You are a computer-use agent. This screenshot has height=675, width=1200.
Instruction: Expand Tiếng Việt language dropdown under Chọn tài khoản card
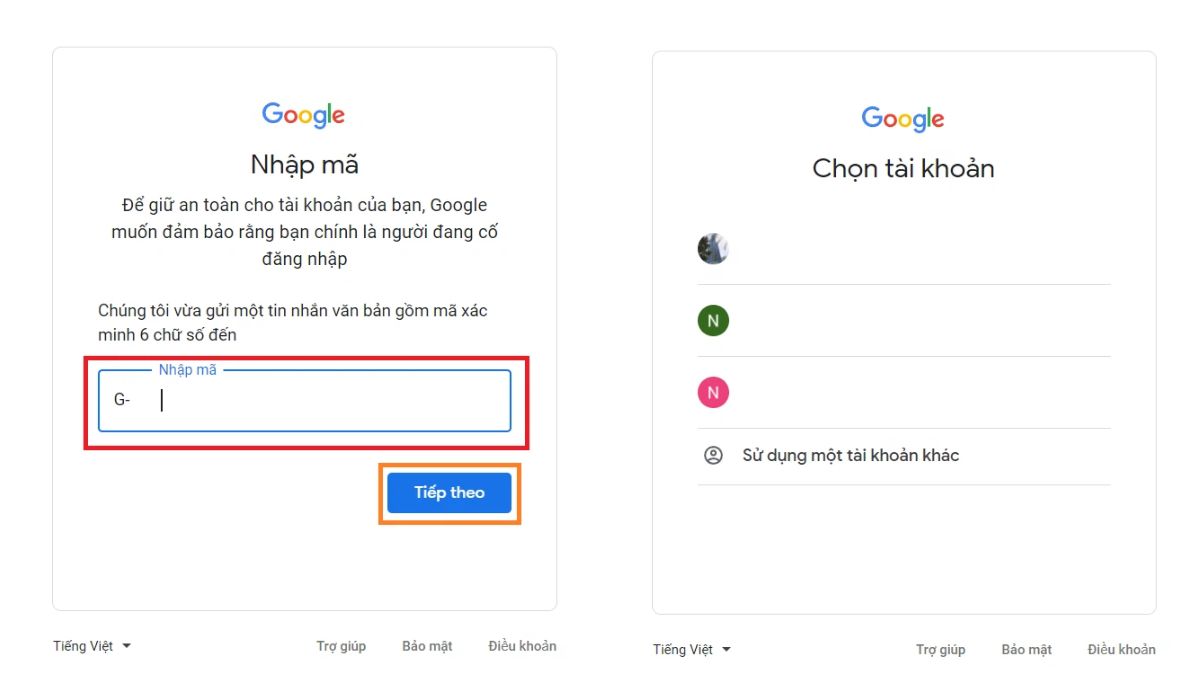click(x=692, y=650)
